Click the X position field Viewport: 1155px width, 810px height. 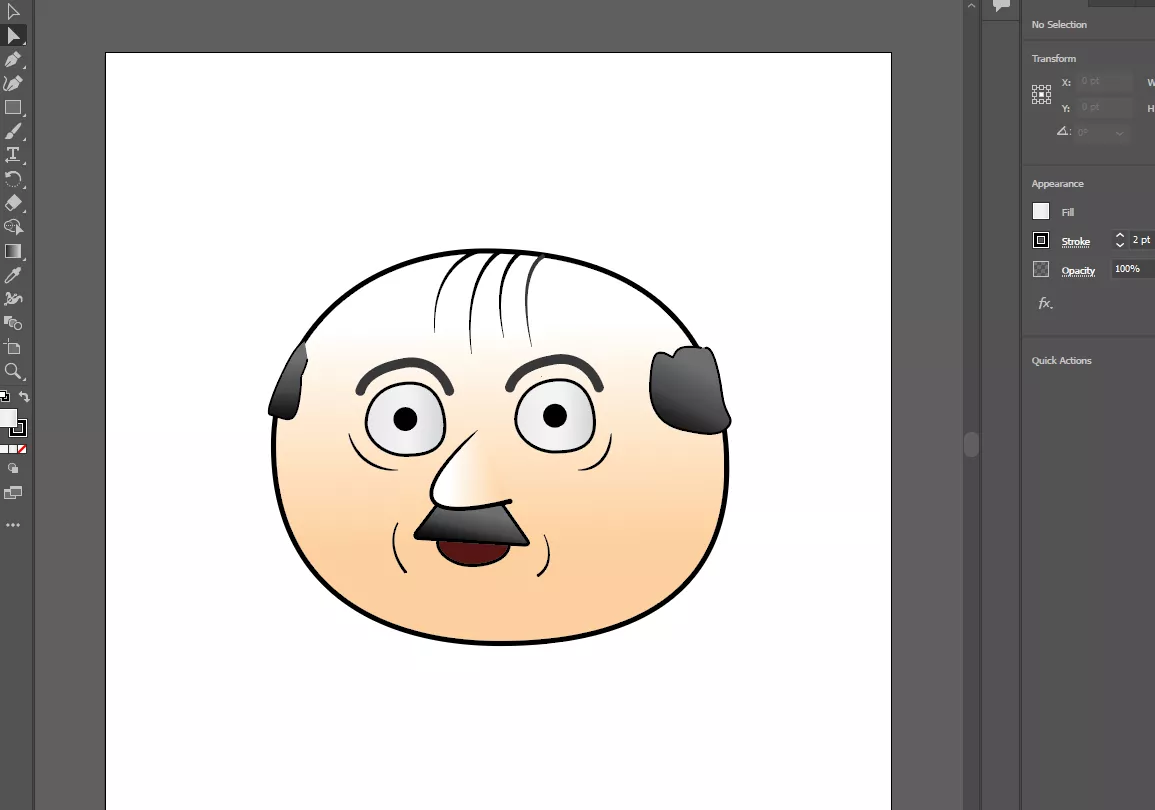click(x=1104, y=81)
